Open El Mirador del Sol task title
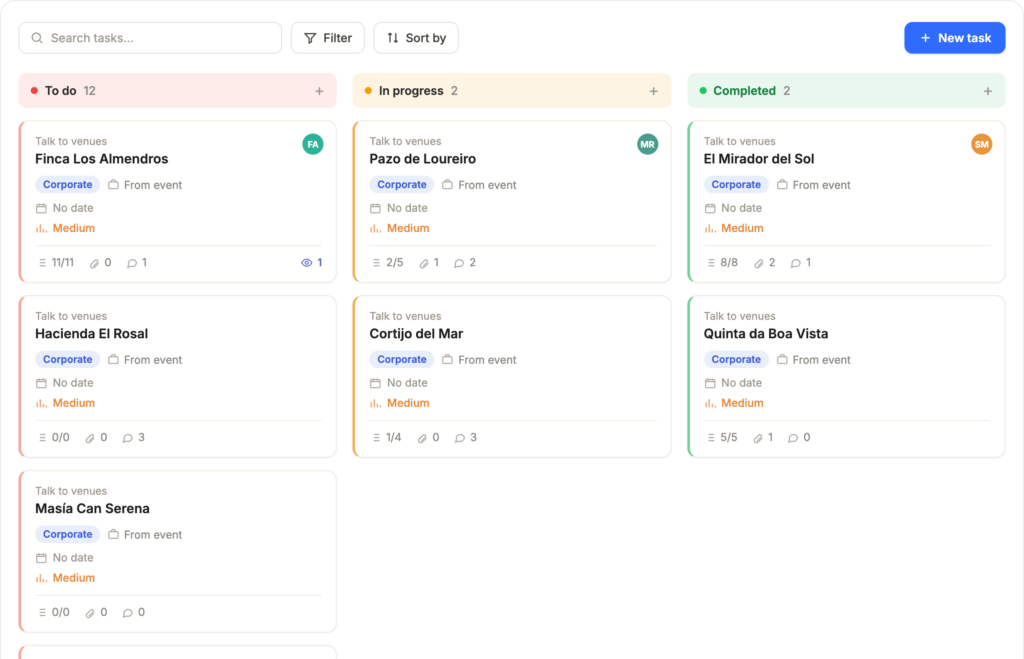1024x659 pixels. (759, 159)
